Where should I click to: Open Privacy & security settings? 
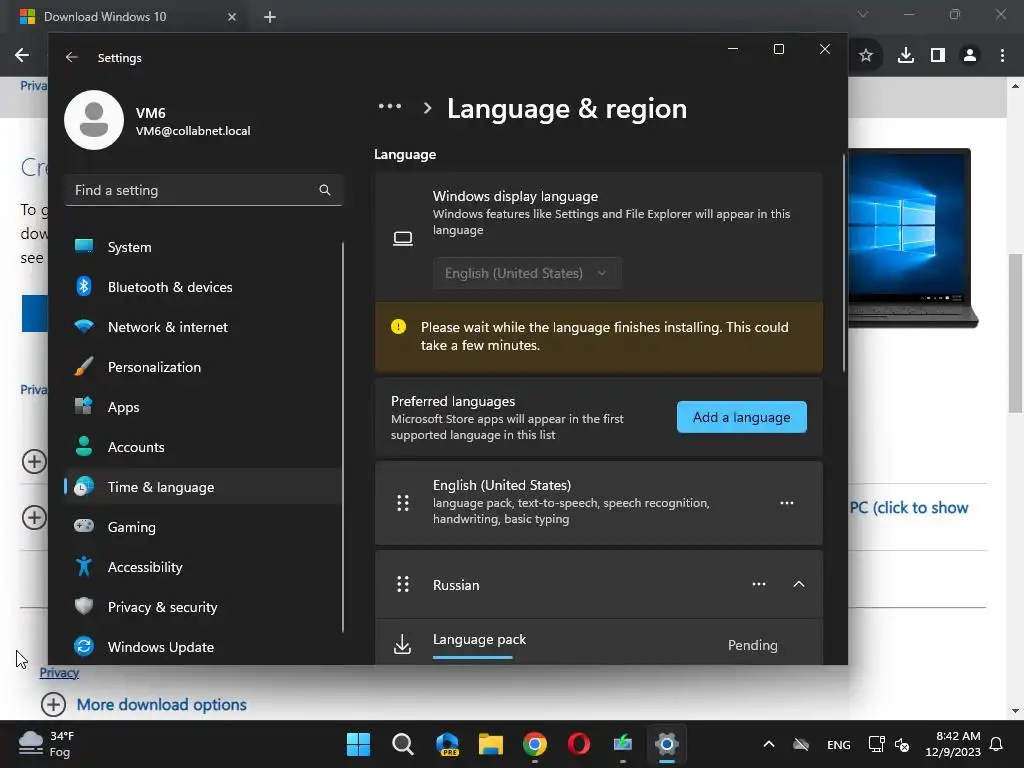tap(202, 607)
